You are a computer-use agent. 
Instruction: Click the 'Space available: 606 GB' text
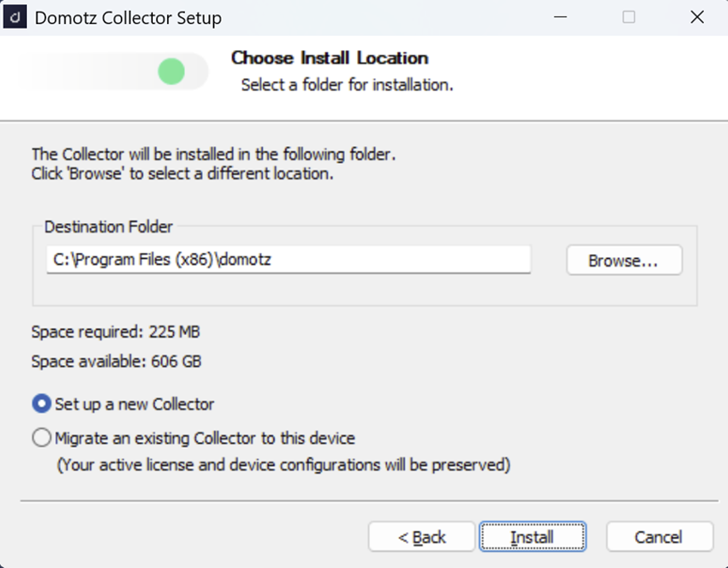(117, 361)
